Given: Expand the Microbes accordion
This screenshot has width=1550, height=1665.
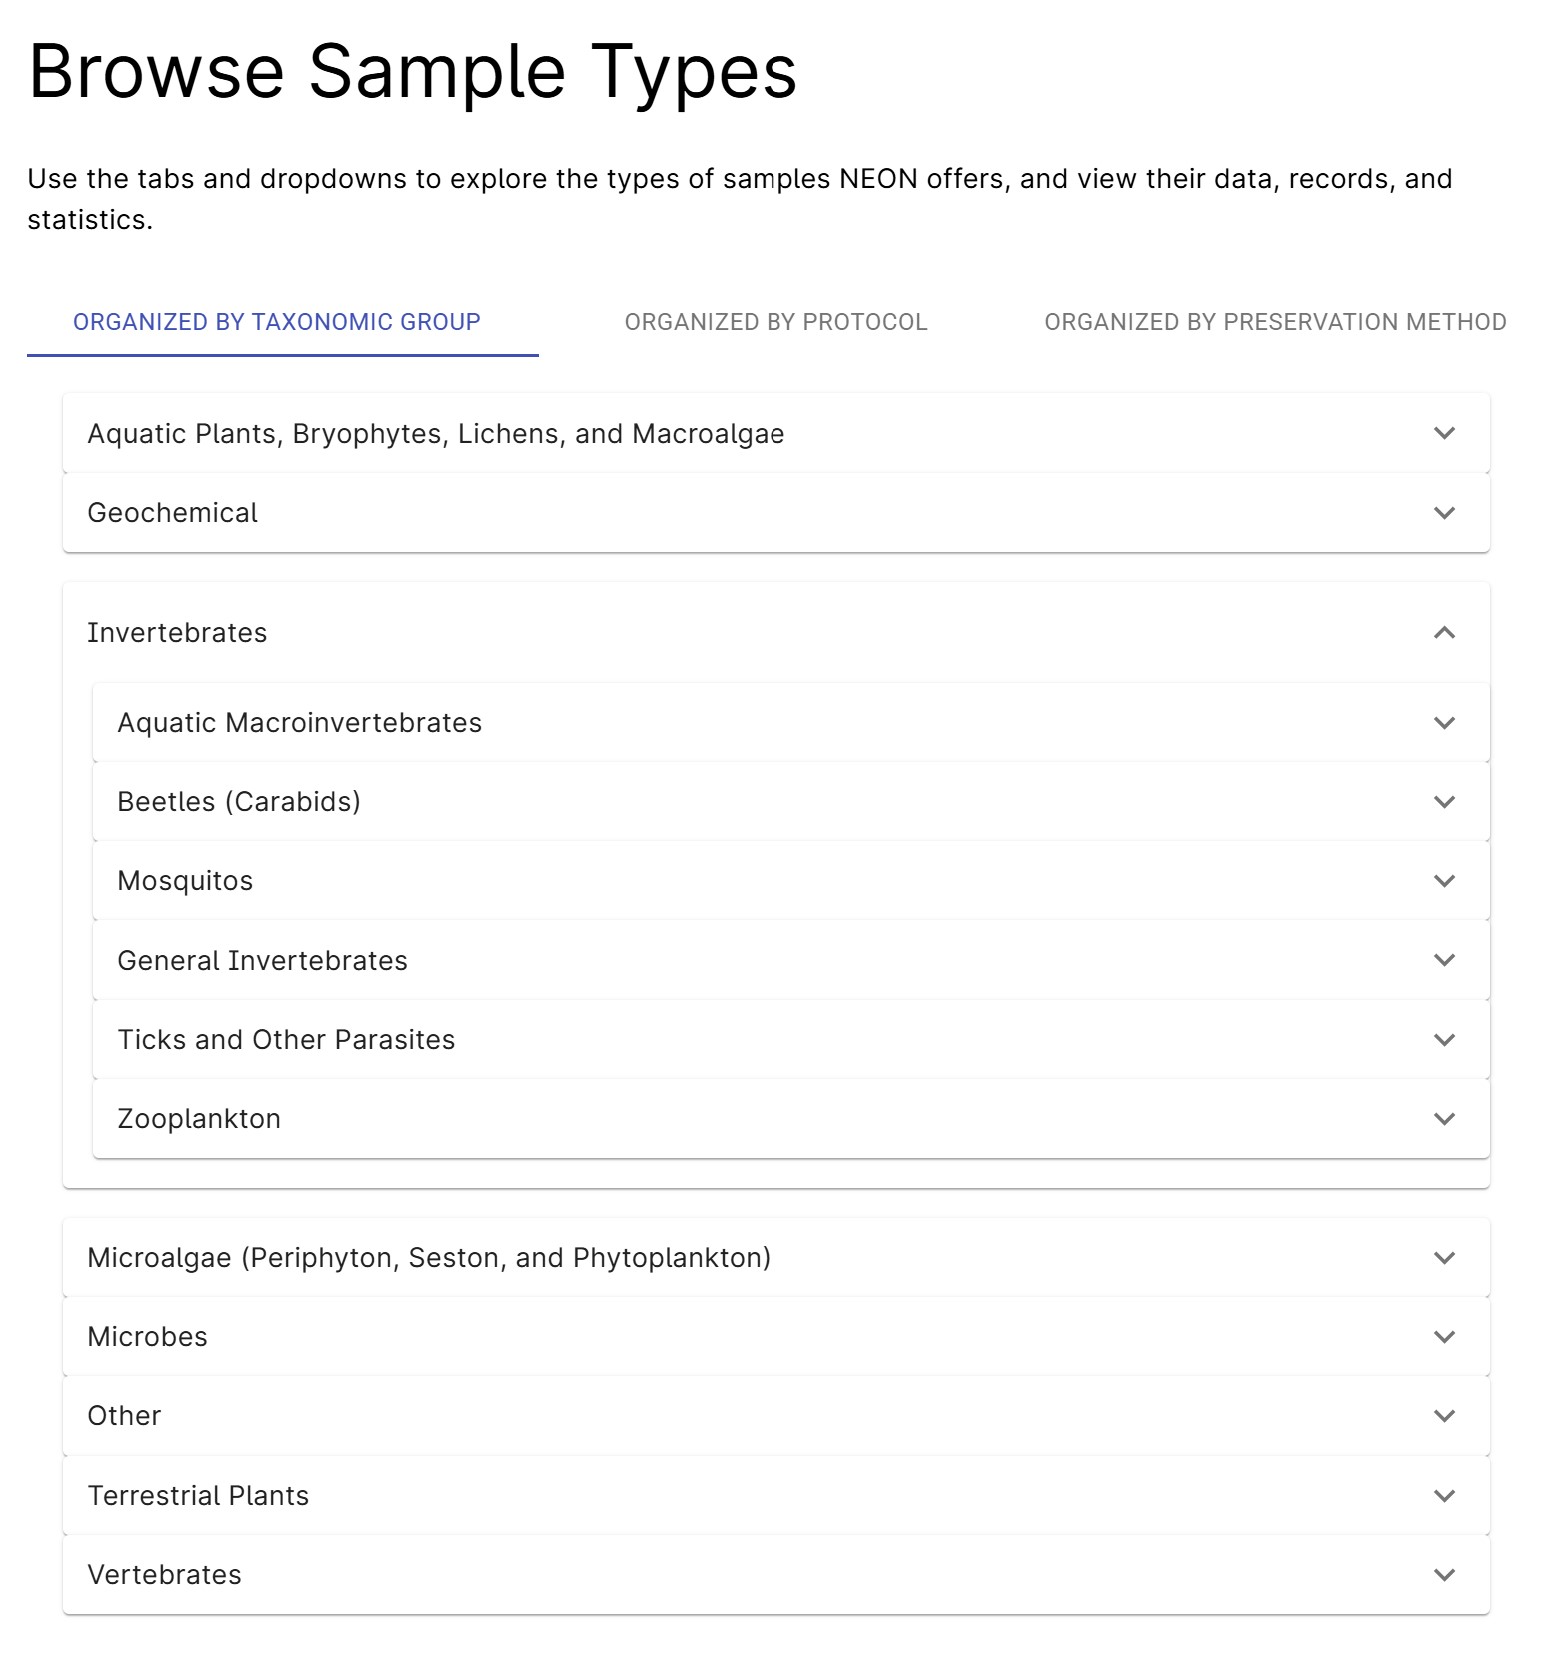Looking at the screenshot, I should click(776, 1336).
